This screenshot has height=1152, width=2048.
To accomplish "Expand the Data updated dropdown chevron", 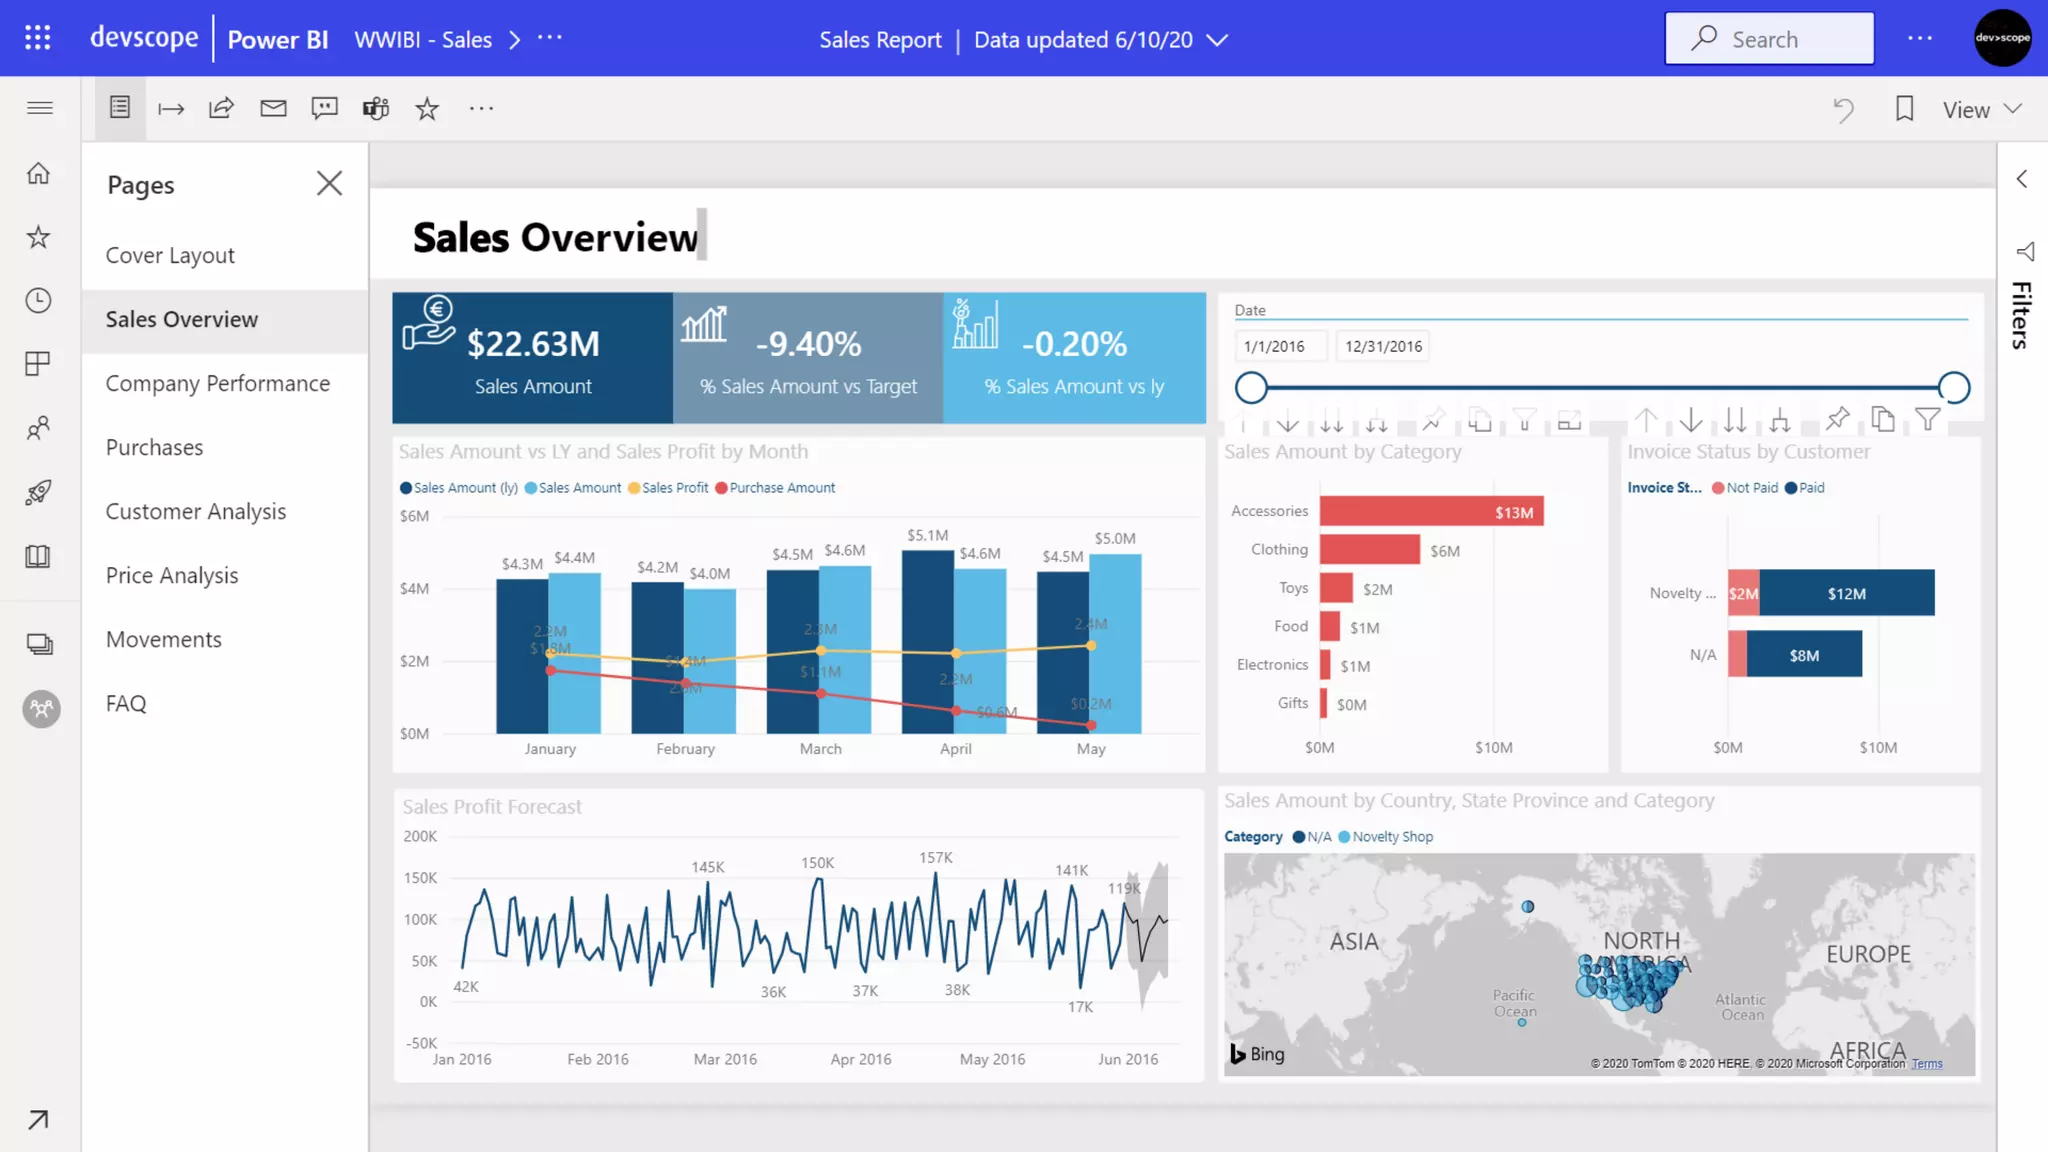I will tap(1217, 40).
